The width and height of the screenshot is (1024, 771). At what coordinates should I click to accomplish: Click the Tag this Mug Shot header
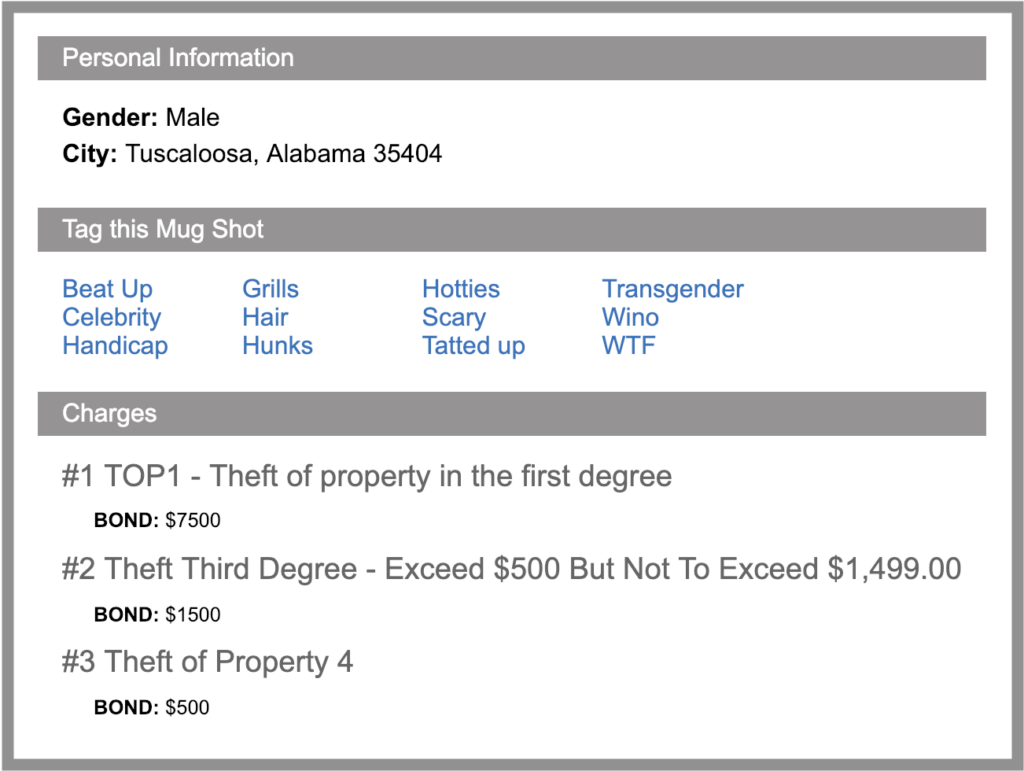point(163,230)
